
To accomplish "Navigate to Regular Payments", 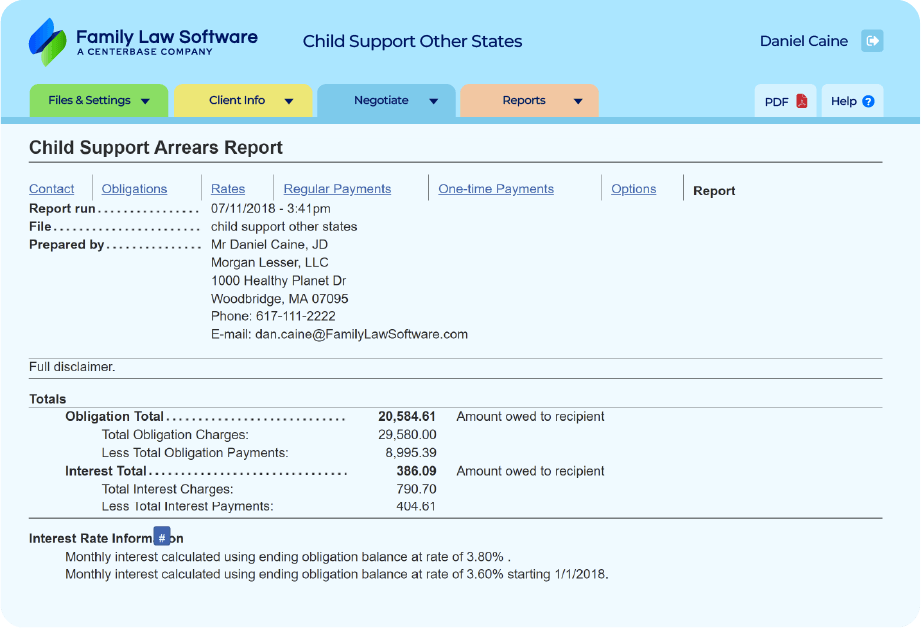I will click(337, 189).
